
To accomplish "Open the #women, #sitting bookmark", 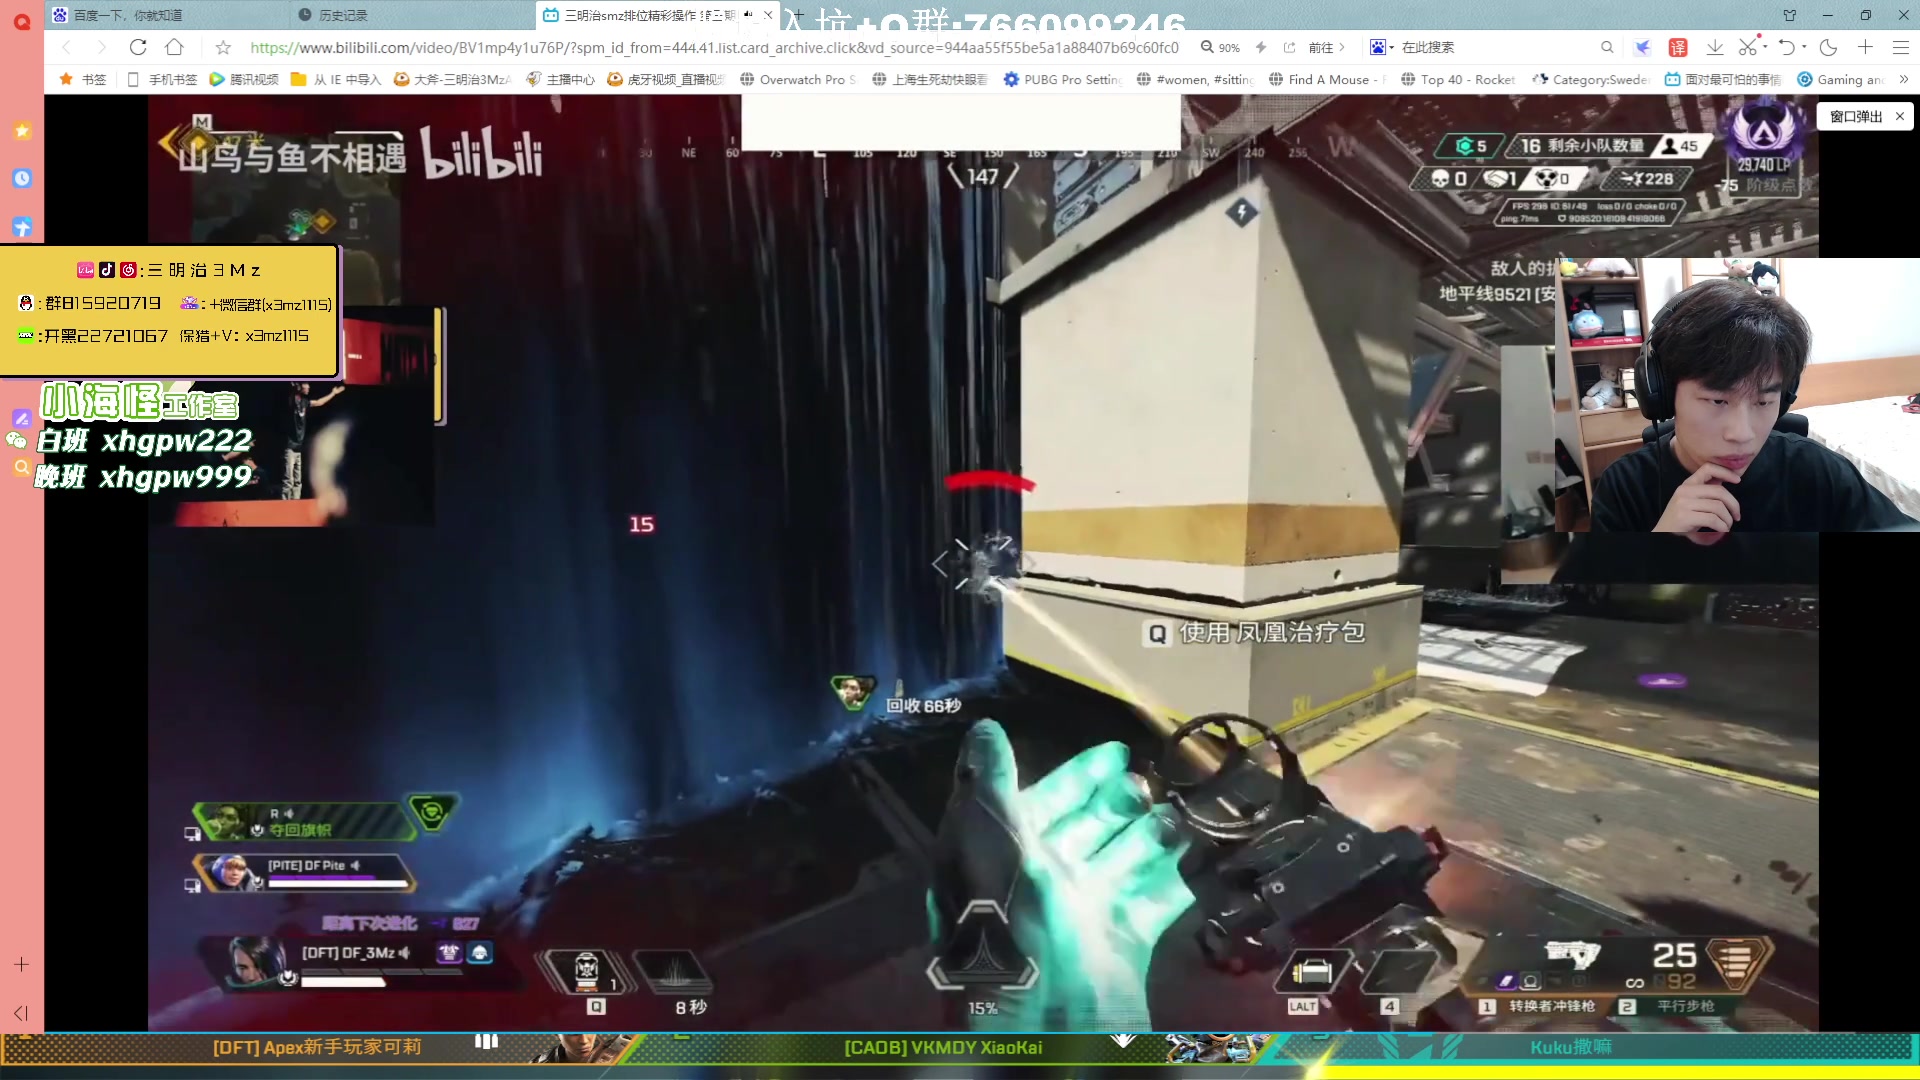I will coord(1195,79).
